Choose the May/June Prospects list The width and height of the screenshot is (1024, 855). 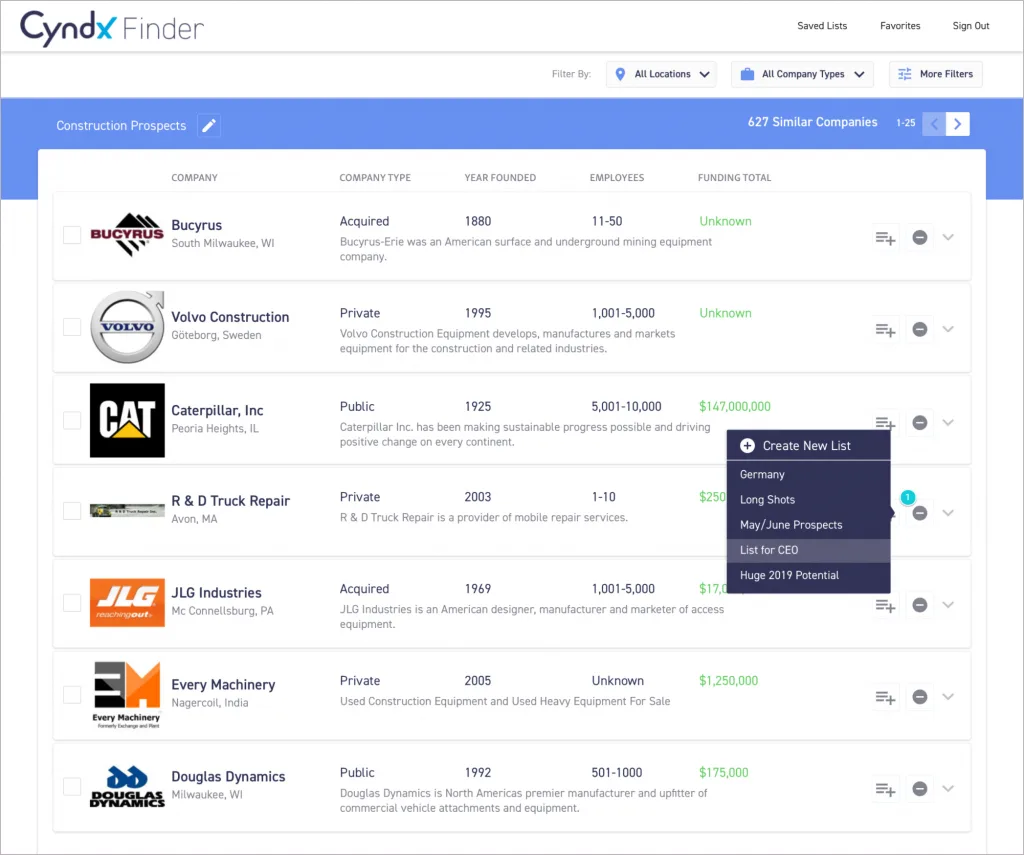(x=808, y=524)
